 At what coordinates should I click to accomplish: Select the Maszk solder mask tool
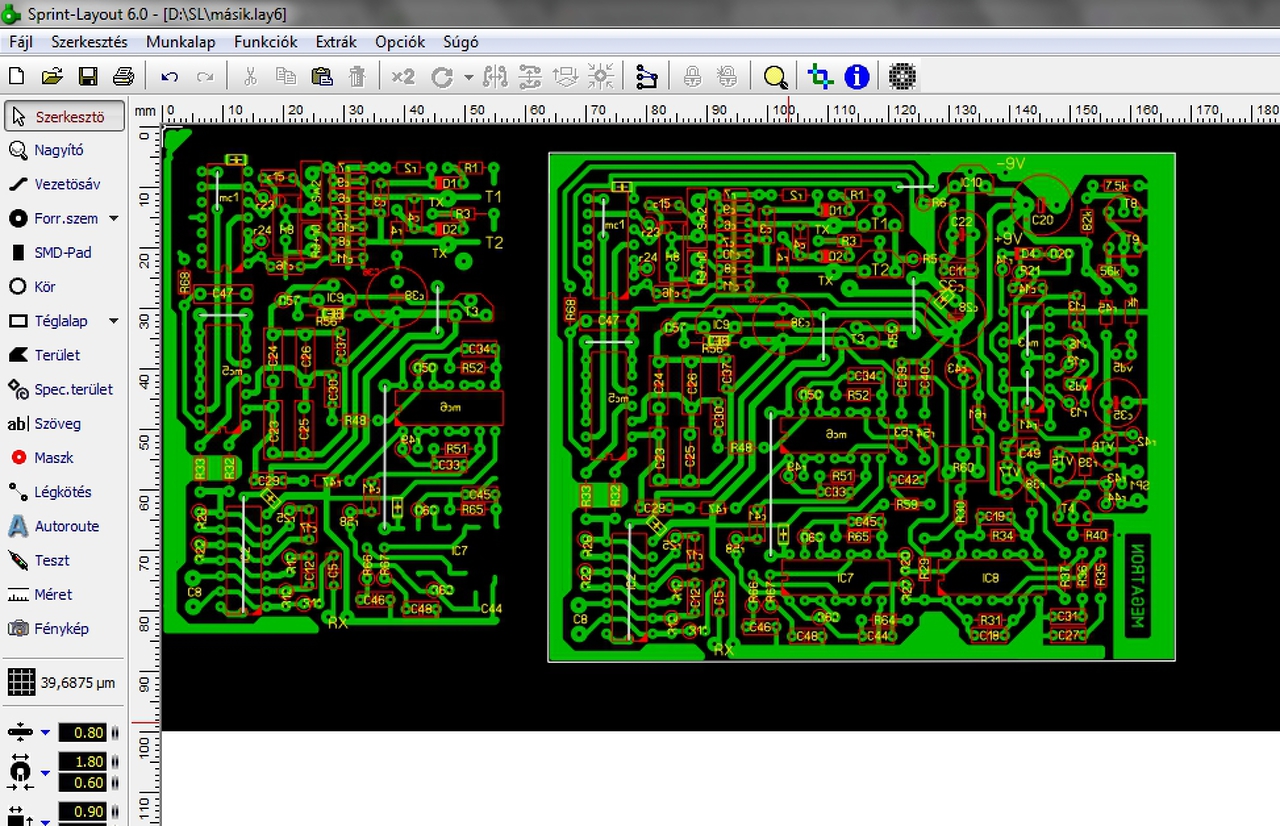pos(64,457)
